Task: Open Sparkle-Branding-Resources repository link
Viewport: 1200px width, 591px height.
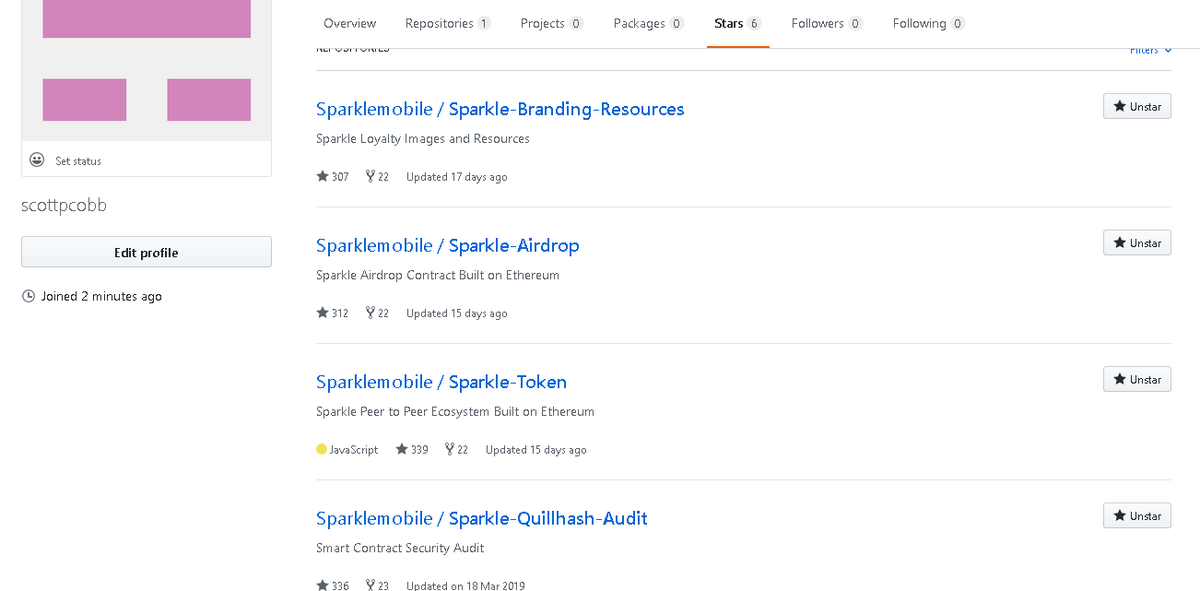Action: [500, 109]
